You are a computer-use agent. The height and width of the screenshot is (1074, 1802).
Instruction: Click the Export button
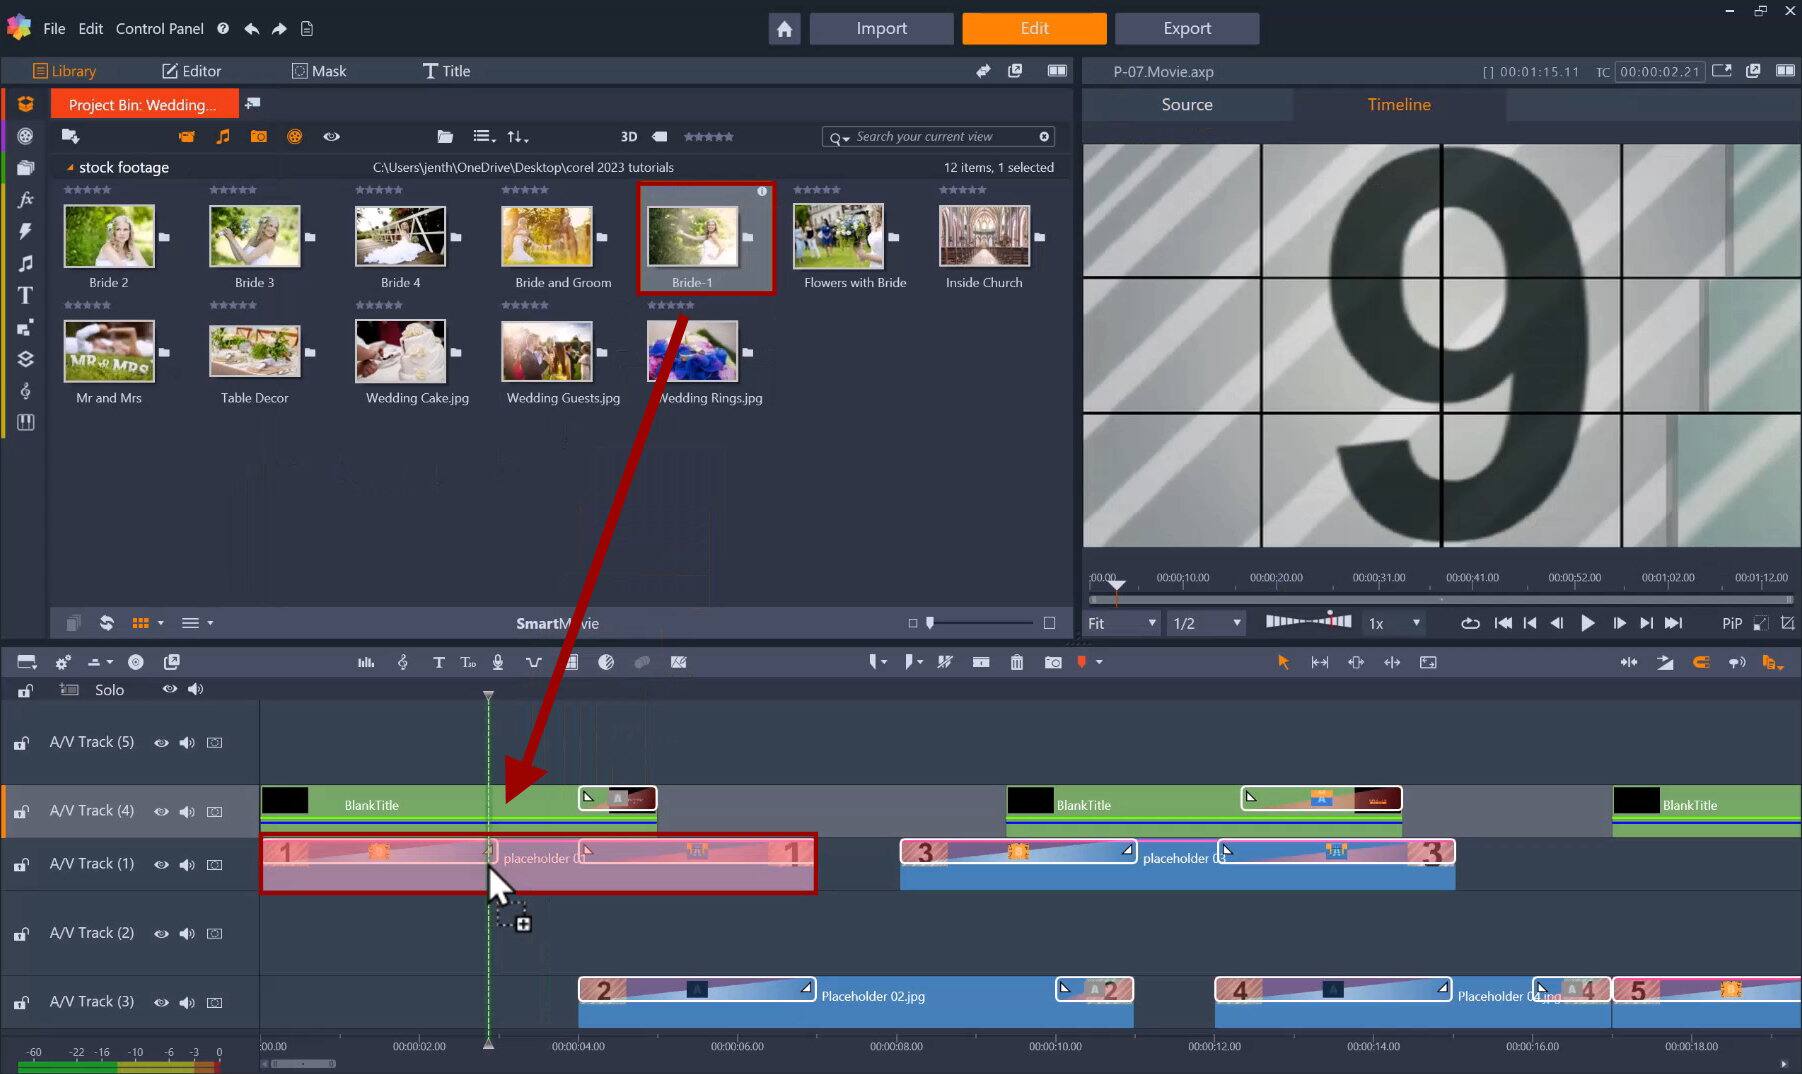(1186, 28)
